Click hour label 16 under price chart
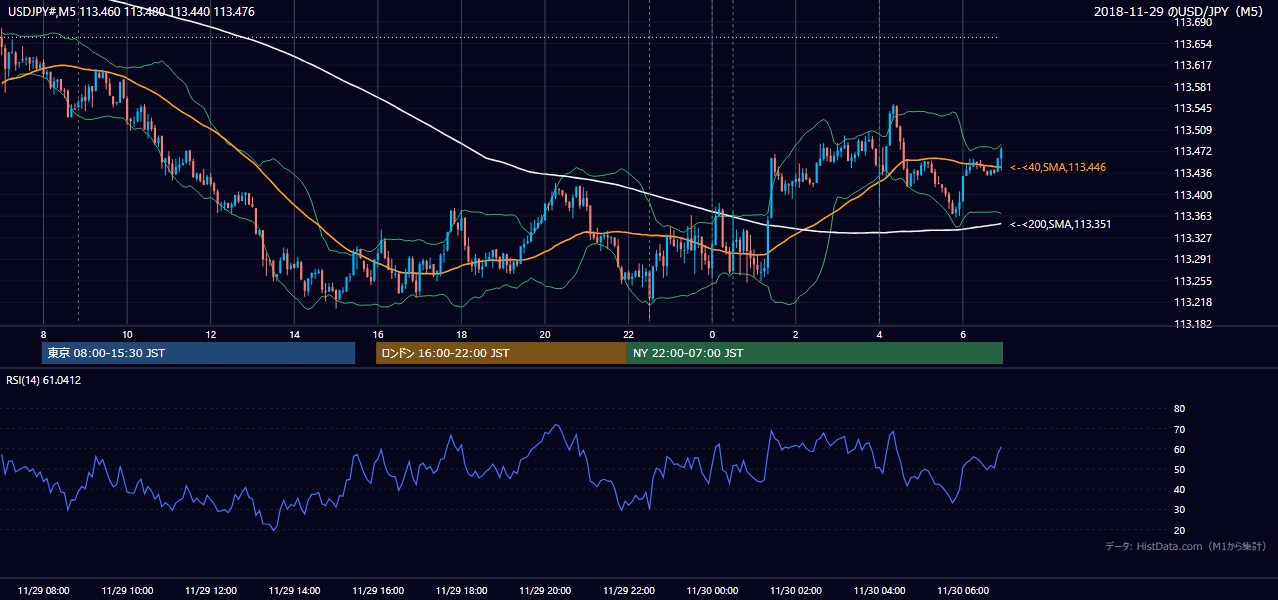1278x600 pixels. [378, 333]
